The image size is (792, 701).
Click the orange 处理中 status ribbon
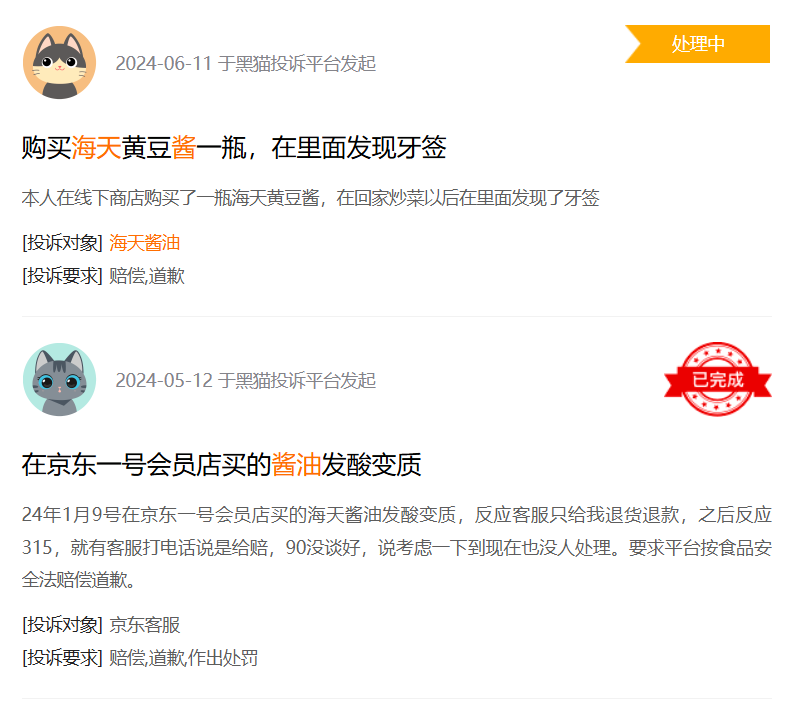pos(697,44)
